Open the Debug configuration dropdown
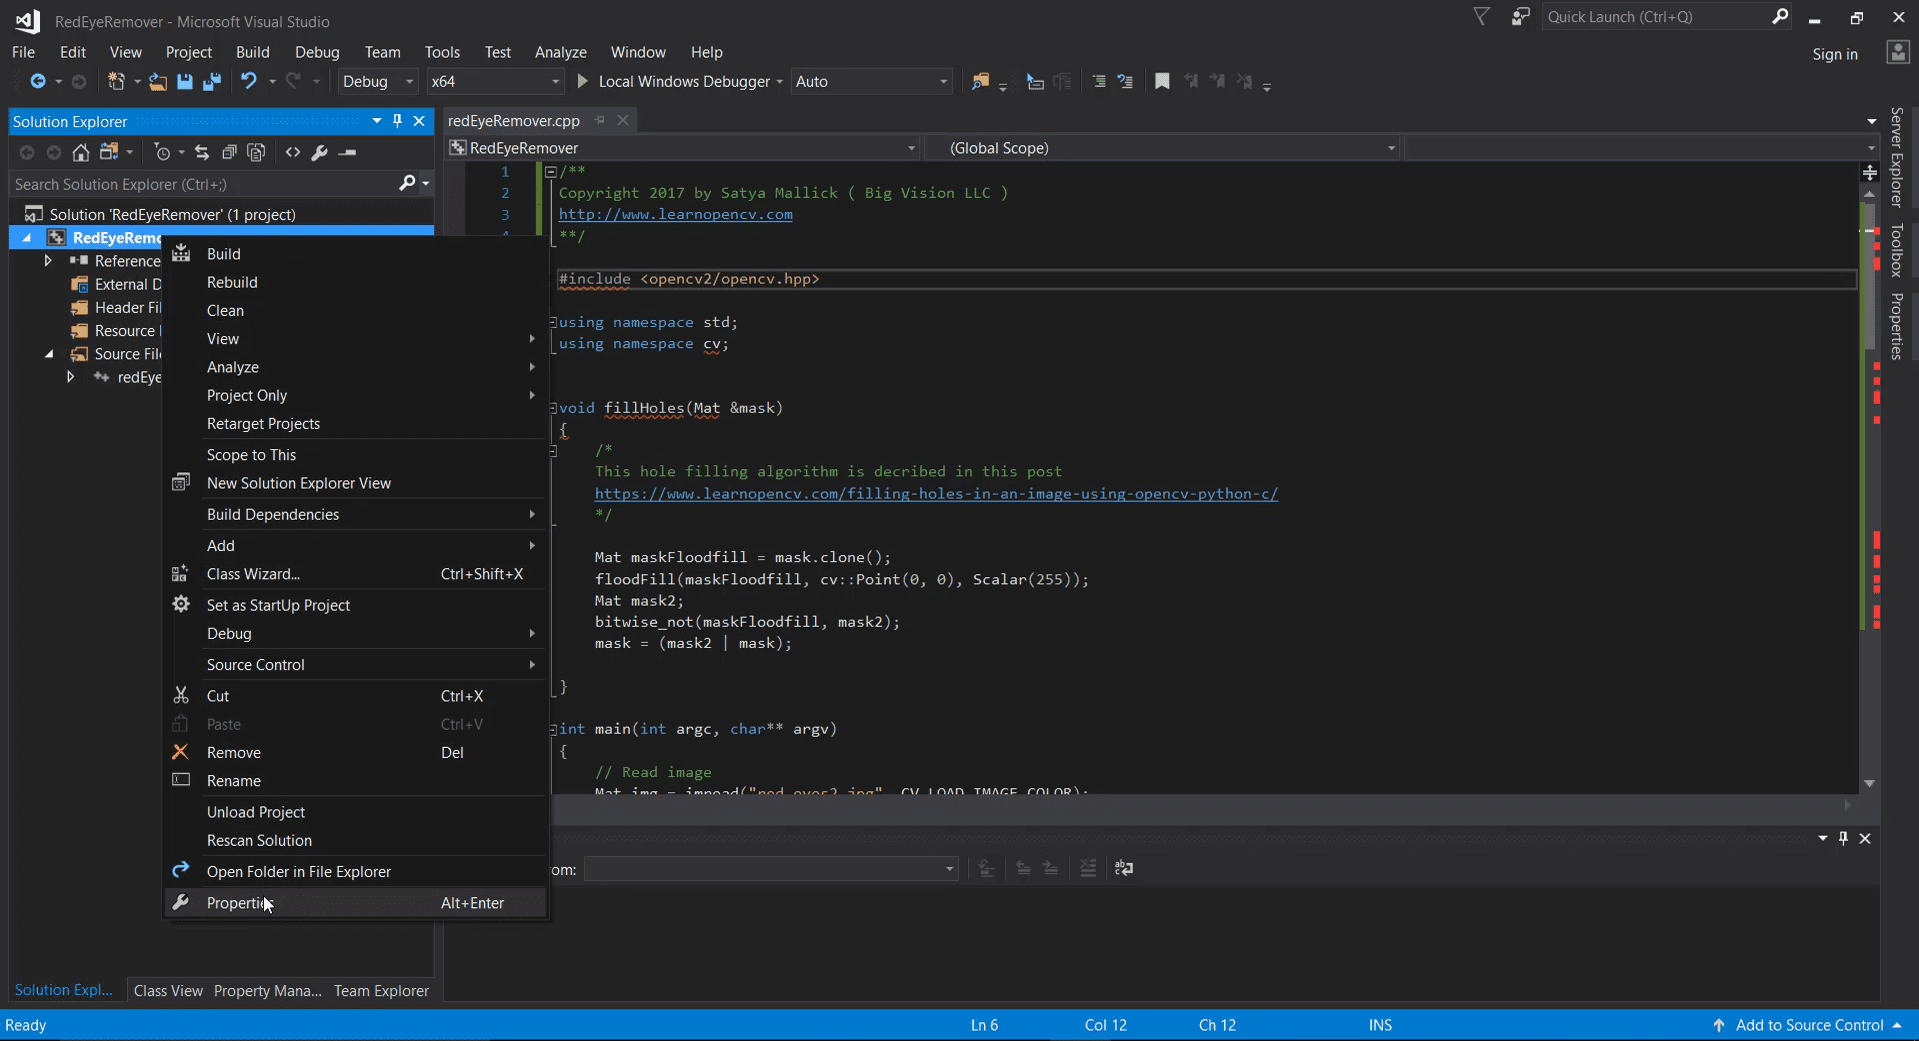 (x=378, y=81)
